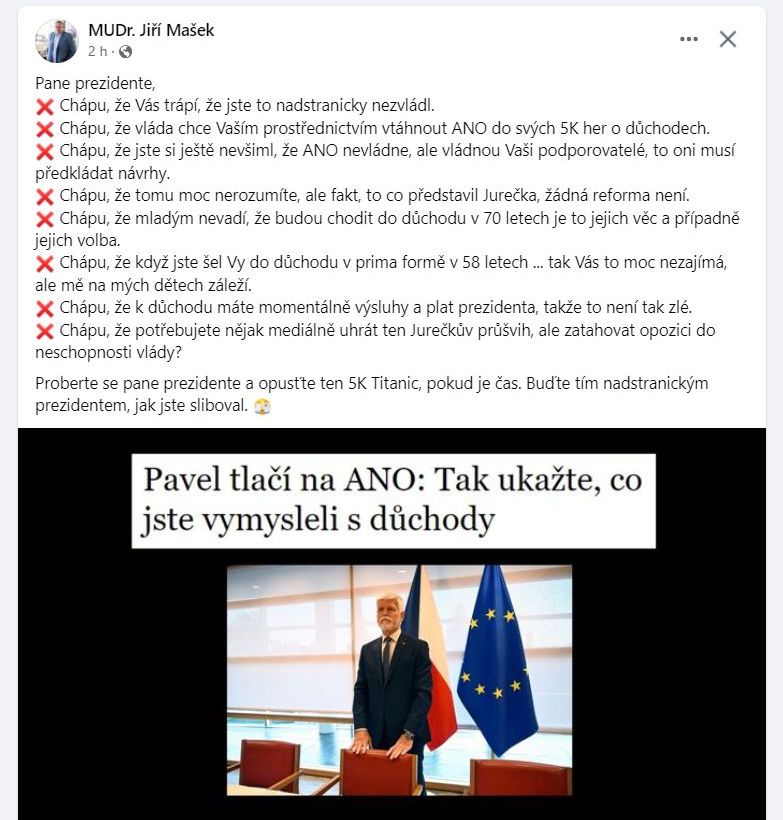Click the red X before "k důchodu máte" line
783x820 pixels.
coord(45,309)
